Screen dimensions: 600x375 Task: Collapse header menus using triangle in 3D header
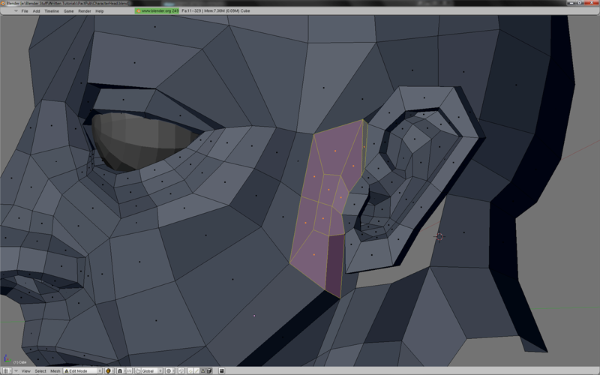[x=16, y=371]
